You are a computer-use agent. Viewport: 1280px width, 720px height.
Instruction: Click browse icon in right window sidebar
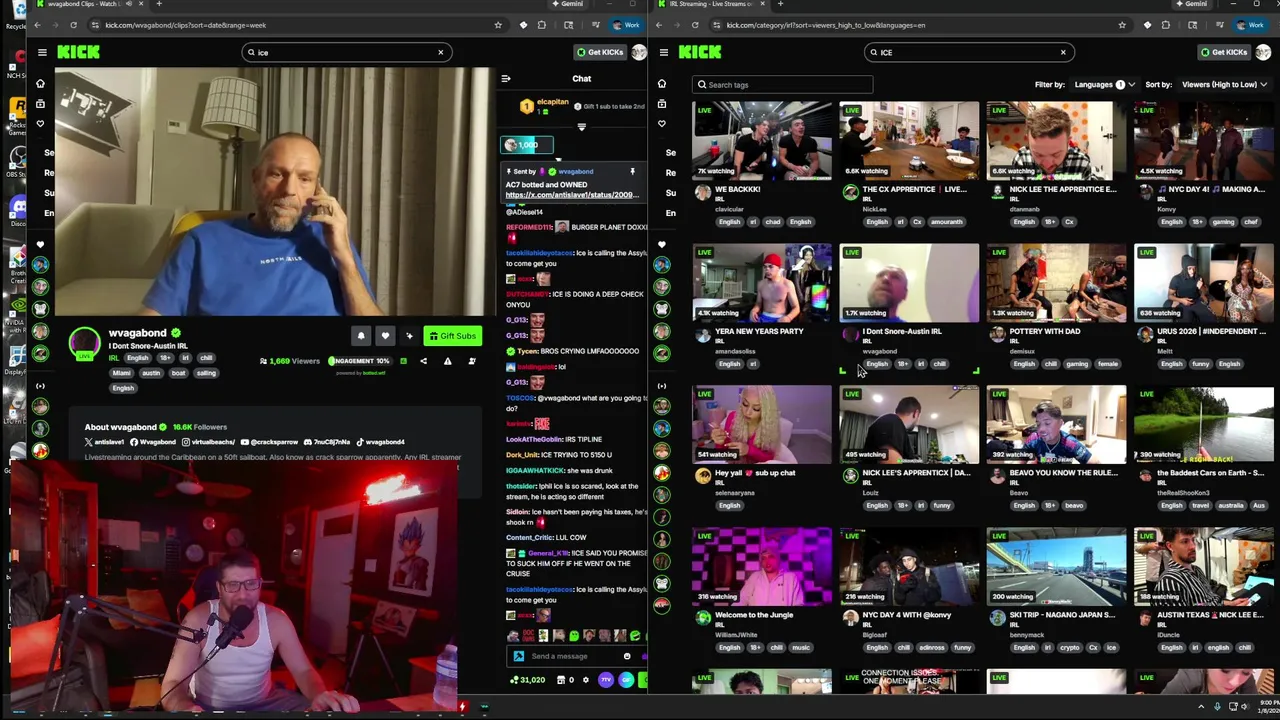point(661,103)
